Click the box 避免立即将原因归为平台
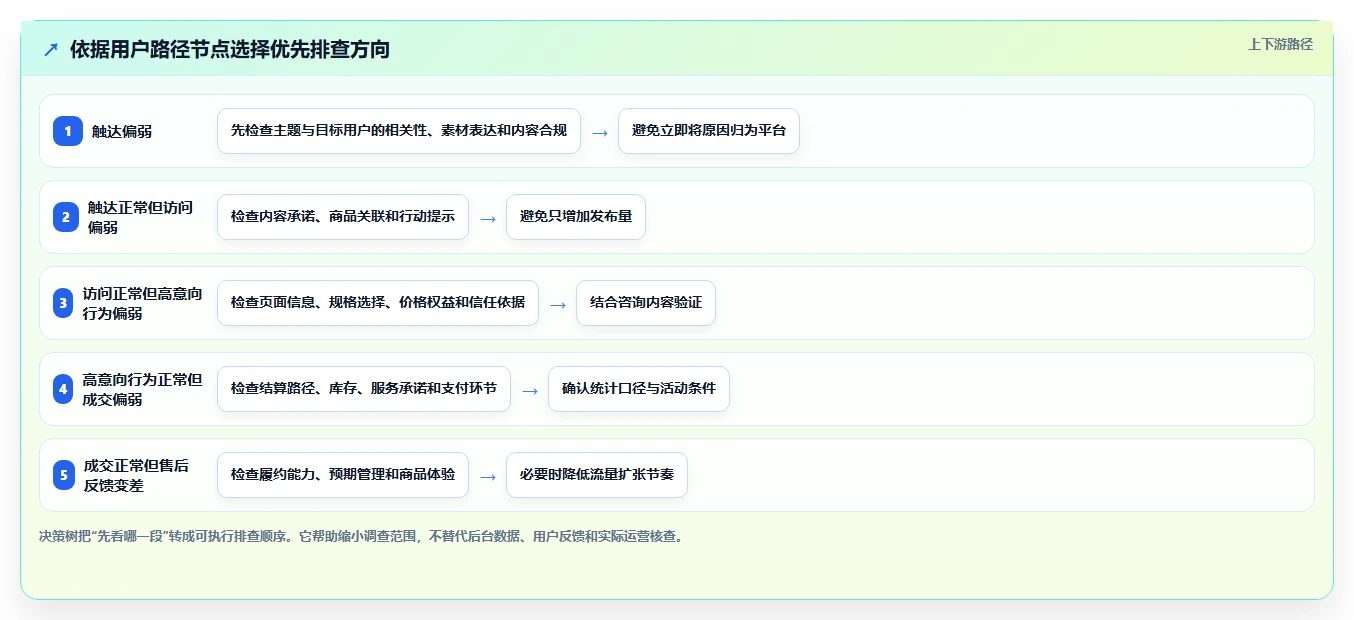 point(709,131)
